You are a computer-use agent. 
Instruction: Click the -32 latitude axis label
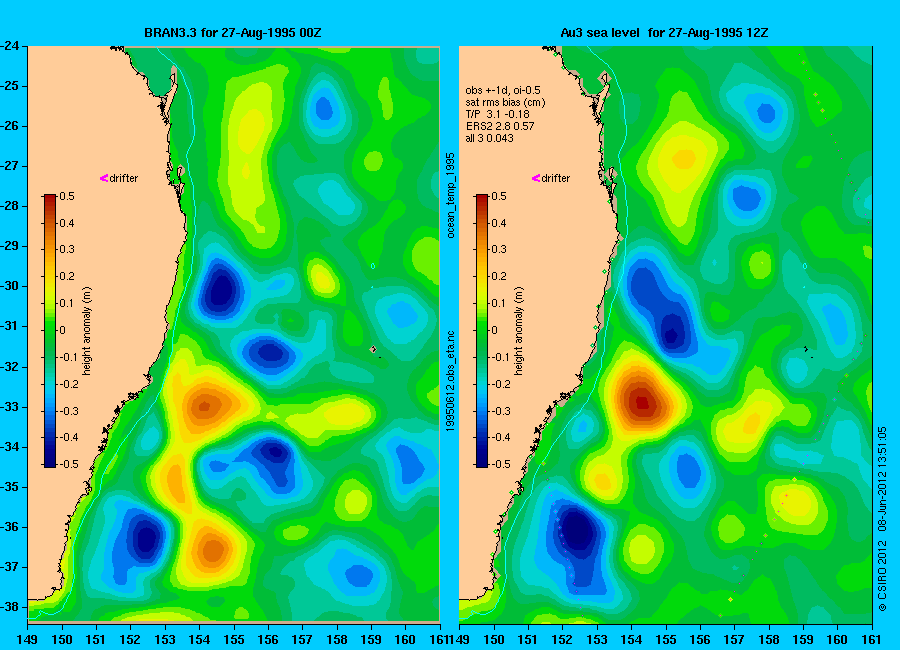tap(10, 367)
